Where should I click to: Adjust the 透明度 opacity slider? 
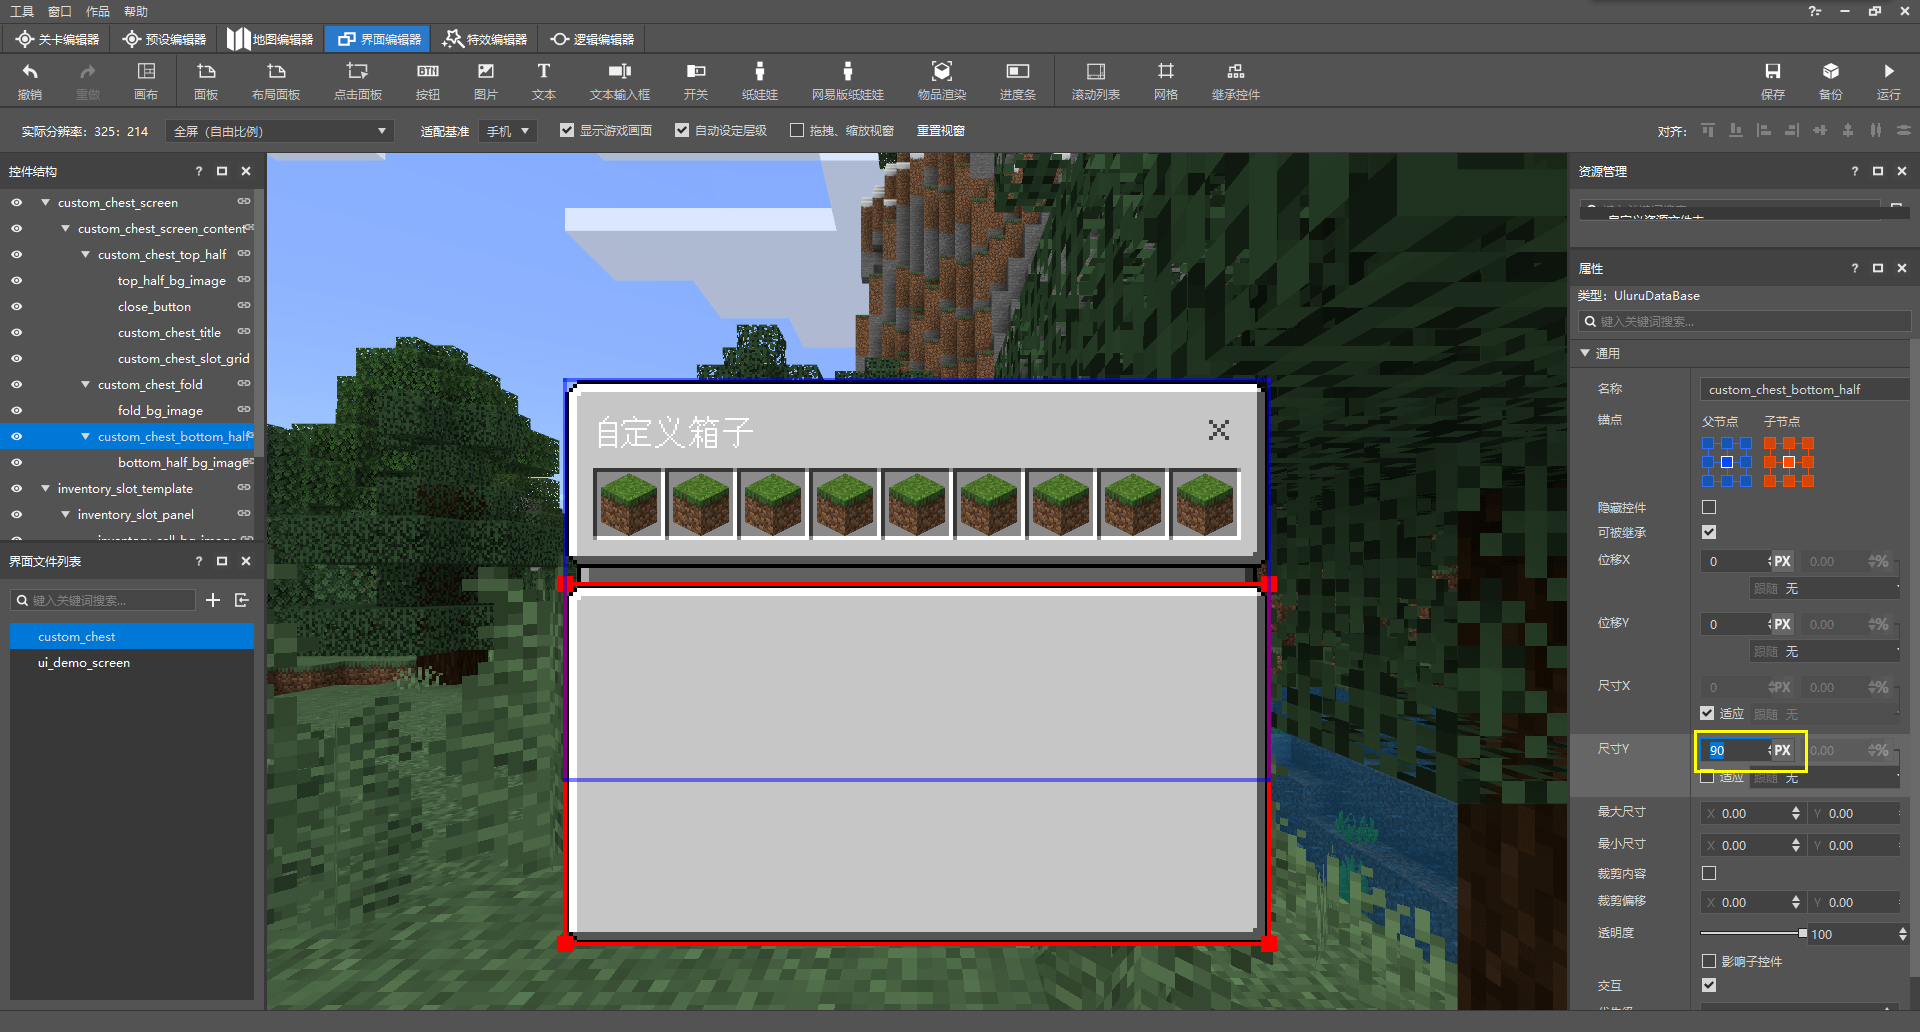click(x=1754, y=933)
